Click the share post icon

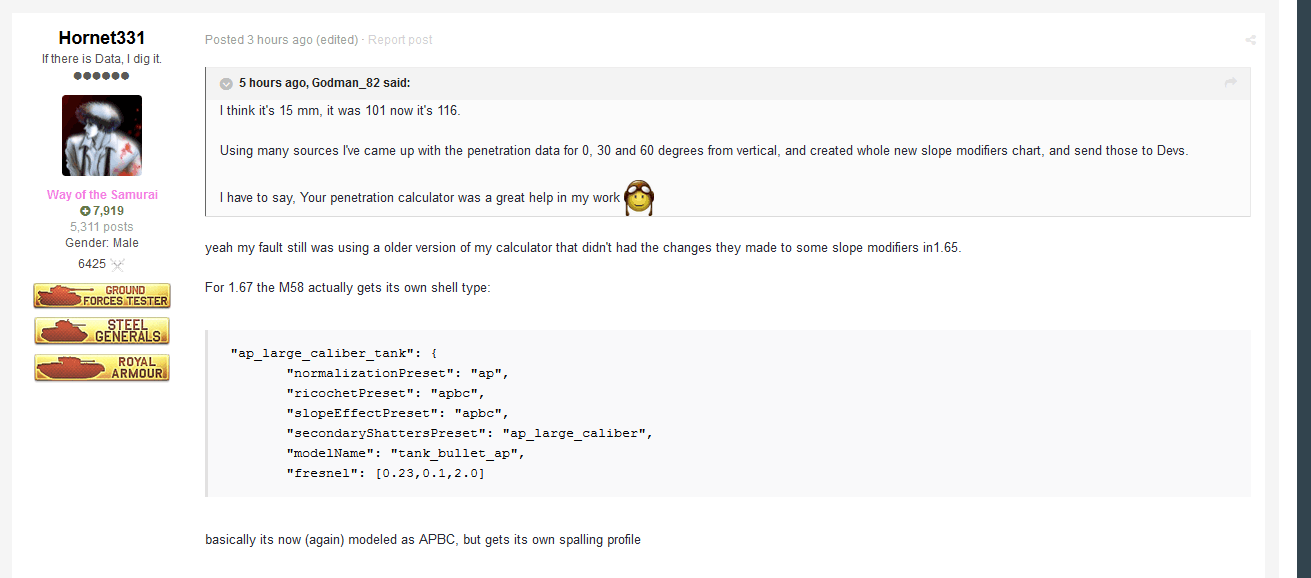pos(1250,40)
